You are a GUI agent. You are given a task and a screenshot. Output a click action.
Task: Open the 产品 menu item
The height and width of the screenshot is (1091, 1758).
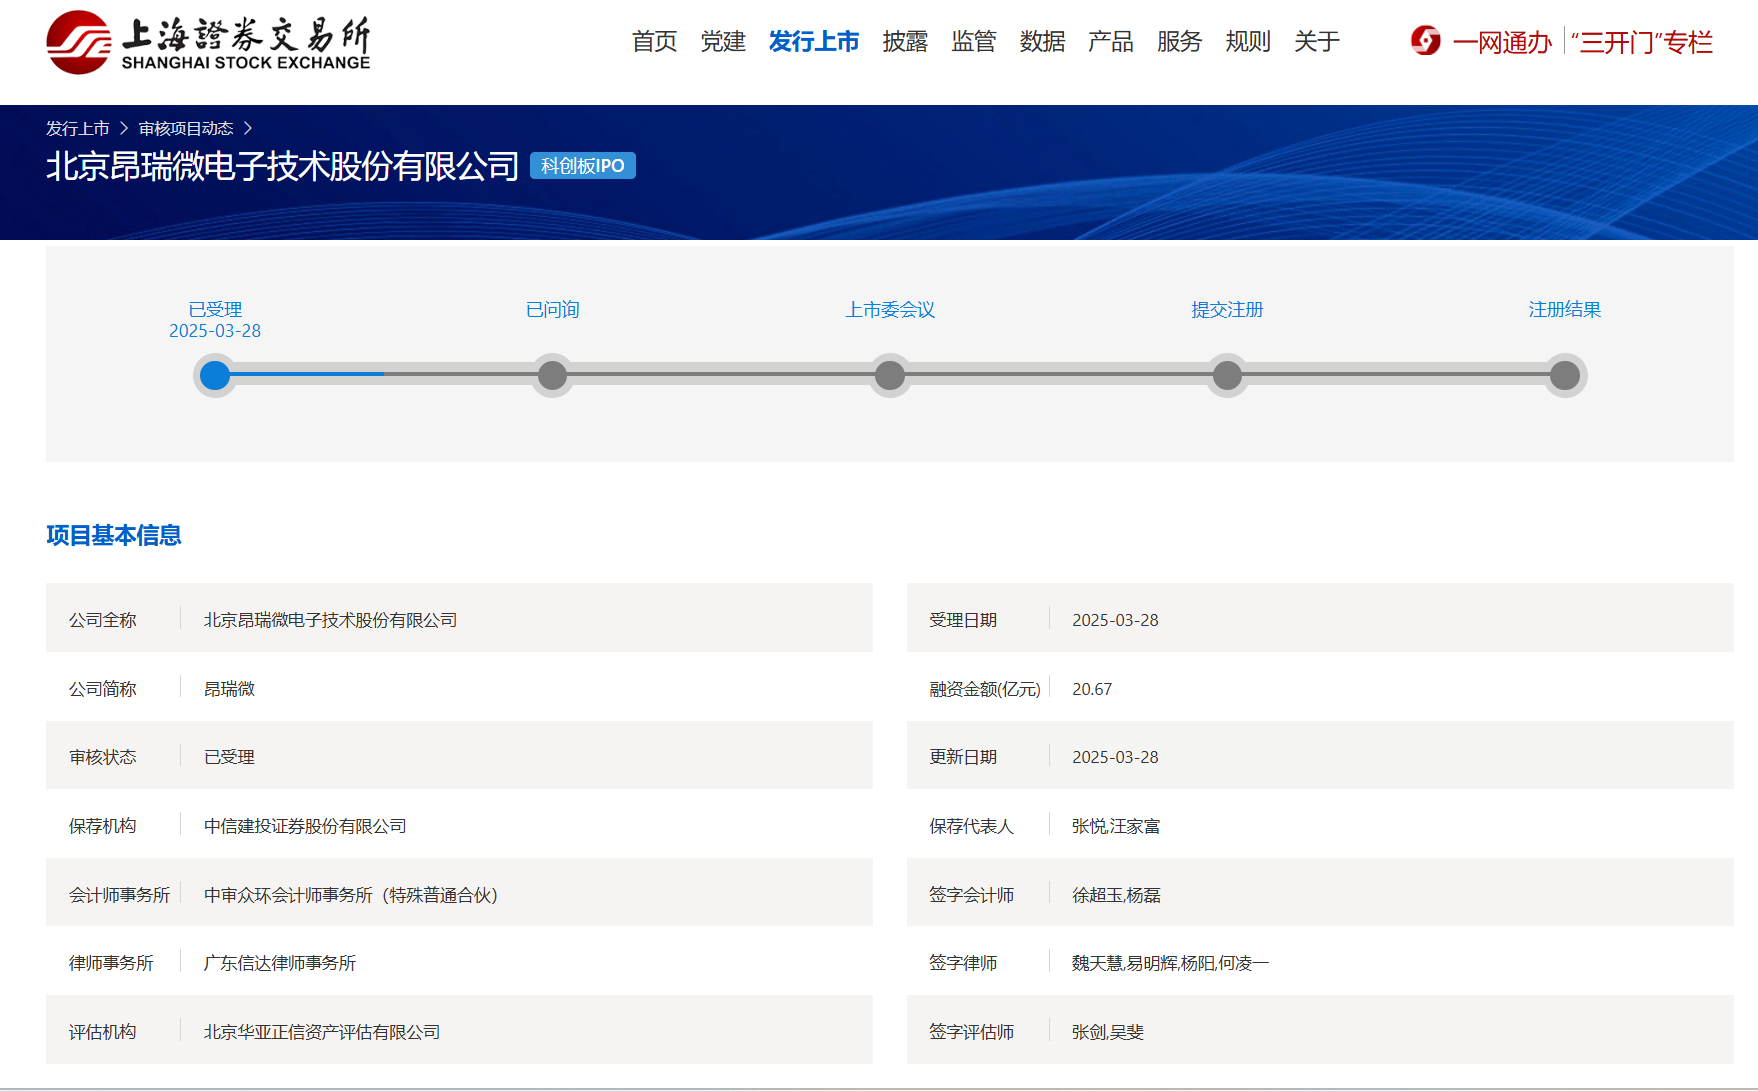tap(1110, 41)
